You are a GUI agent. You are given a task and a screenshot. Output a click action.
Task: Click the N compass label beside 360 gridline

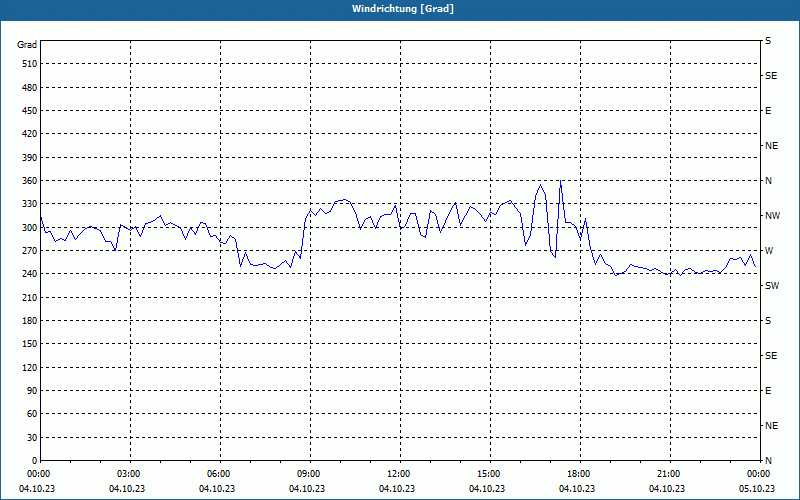[768, 181]
